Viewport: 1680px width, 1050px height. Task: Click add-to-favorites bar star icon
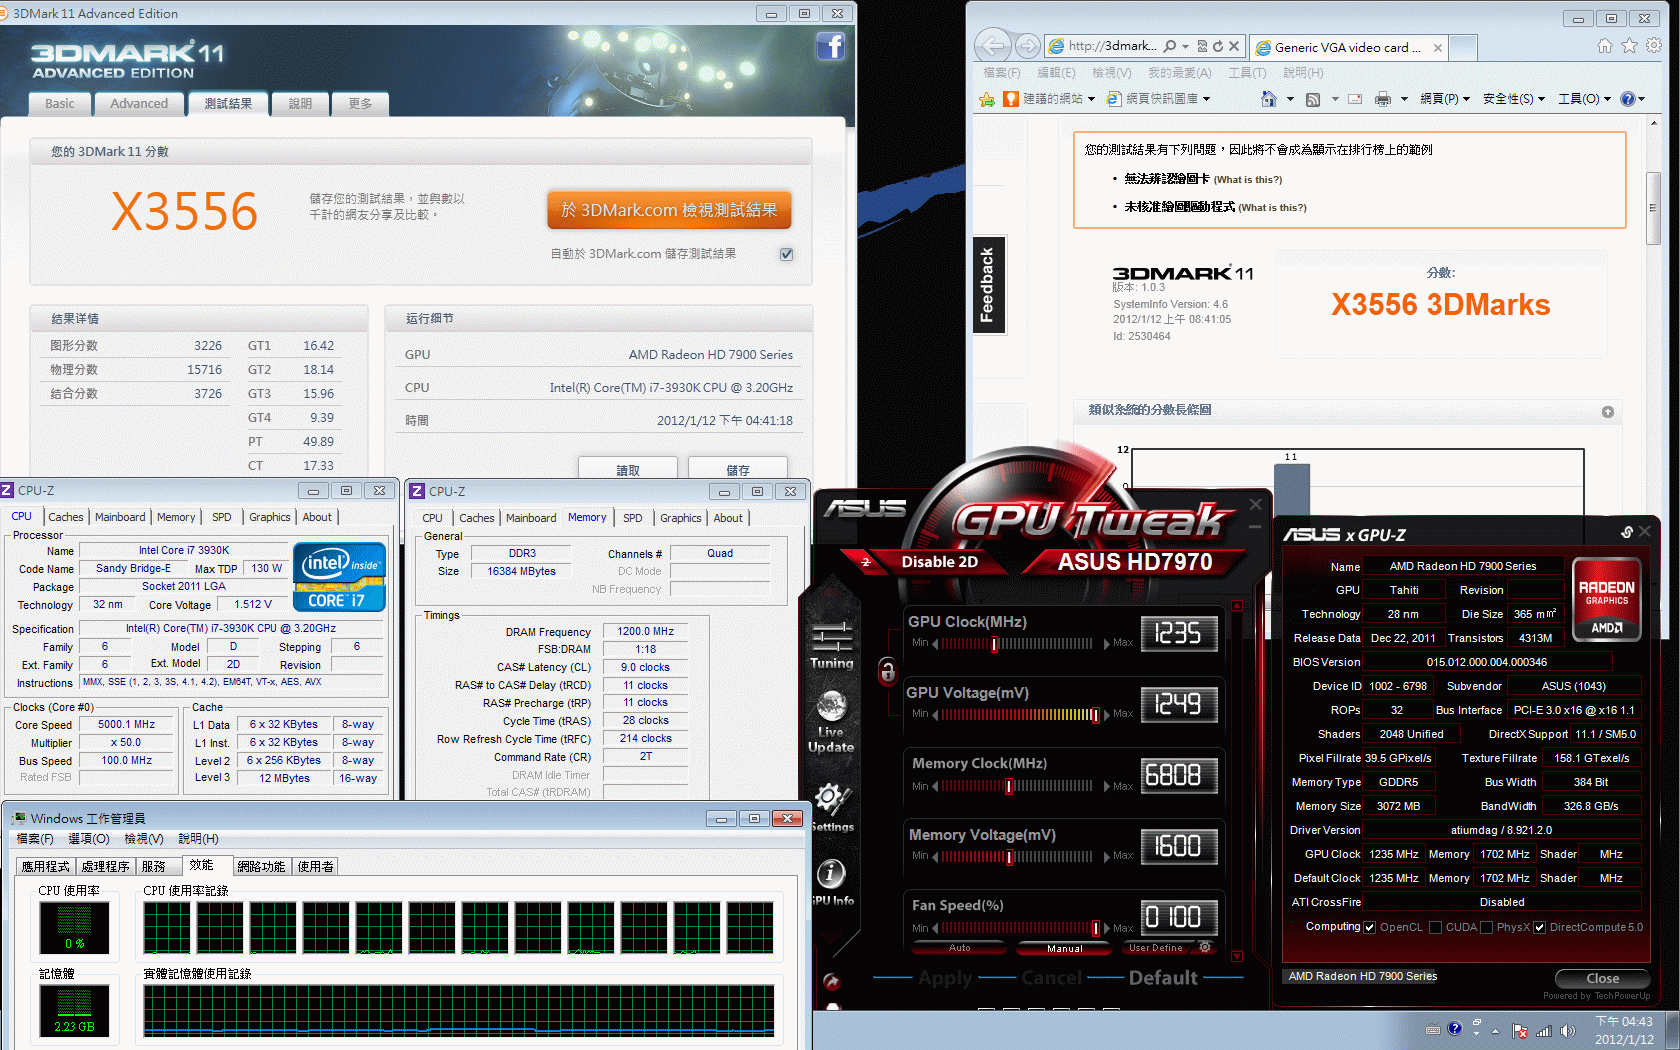pos(987,99)
